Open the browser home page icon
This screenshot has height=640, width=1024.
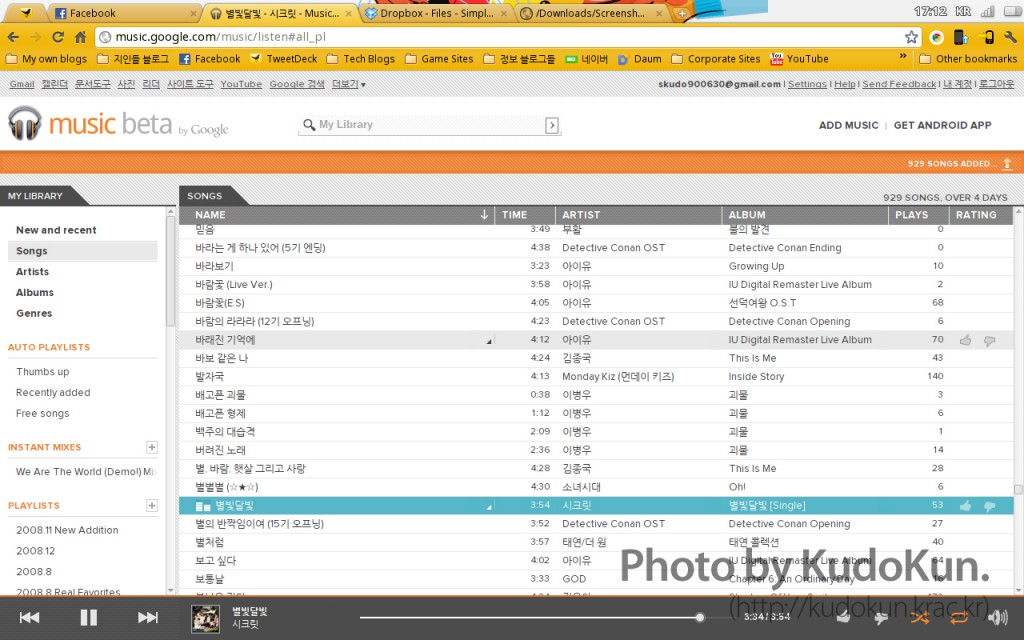(x=80, y=37)
